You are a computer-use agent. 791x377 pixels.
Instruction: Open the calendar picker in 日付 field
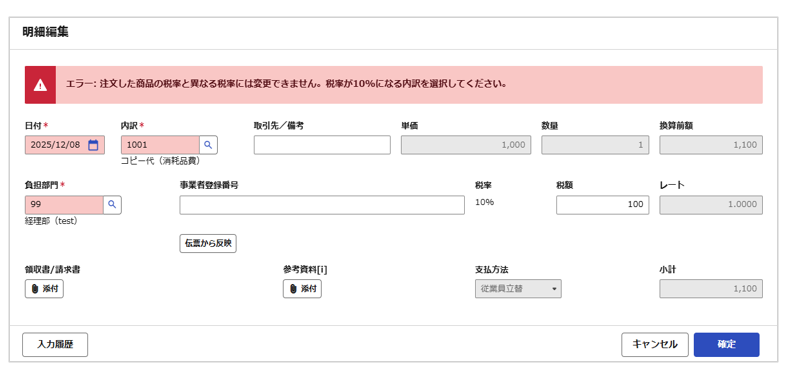tap(93, 145)
